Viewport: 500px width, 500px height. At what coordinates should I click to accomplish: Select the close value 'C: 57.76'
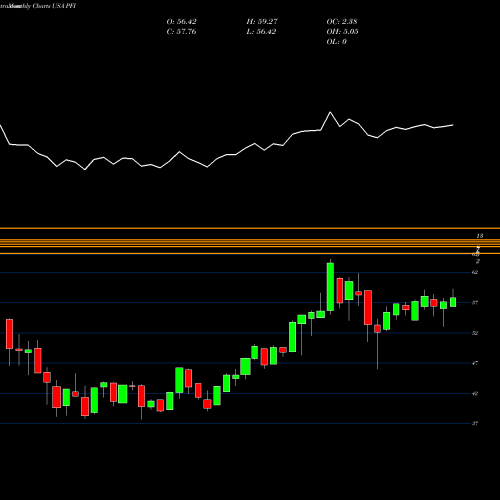click(x=181, y=31)
